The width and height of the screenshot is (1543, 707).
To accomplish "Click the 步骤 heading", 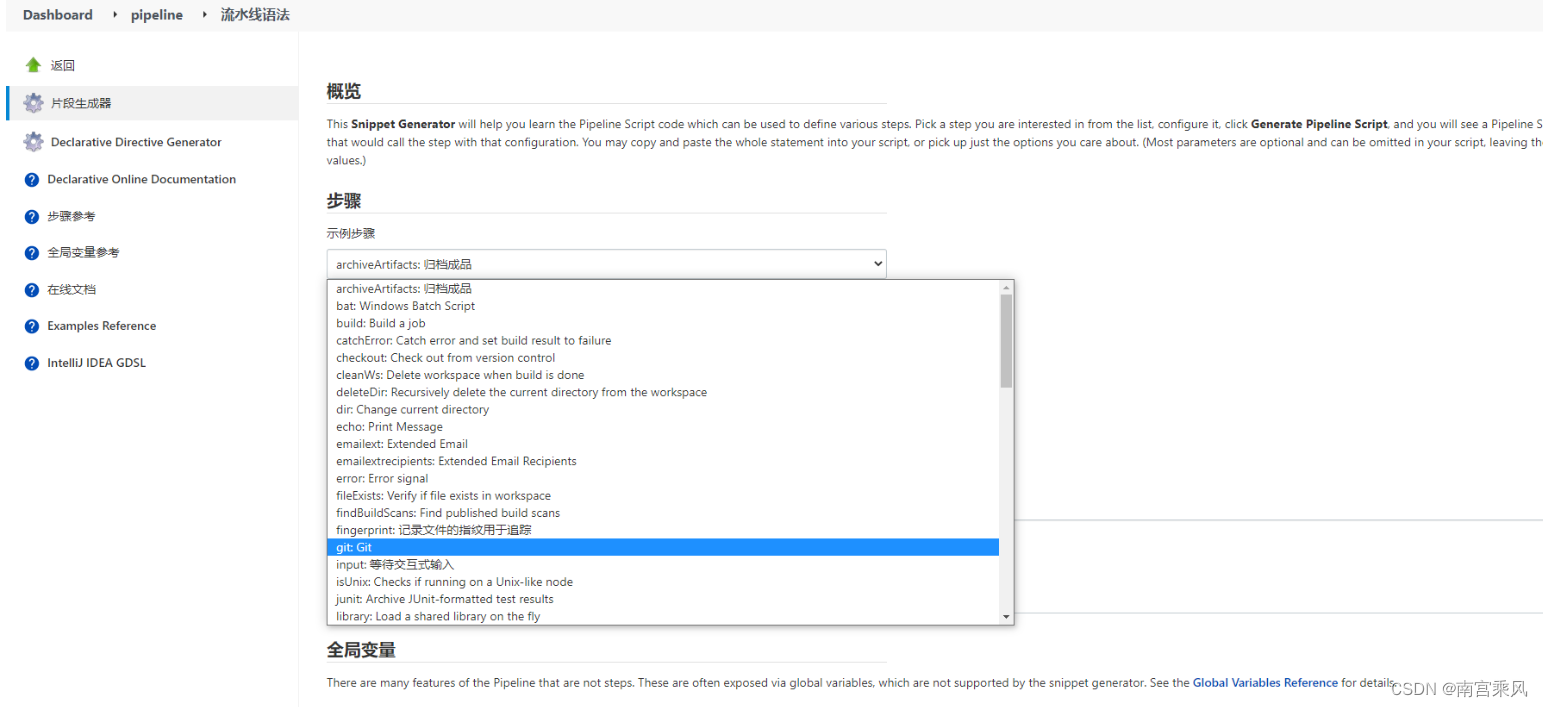I will click(x=344, y=200).
